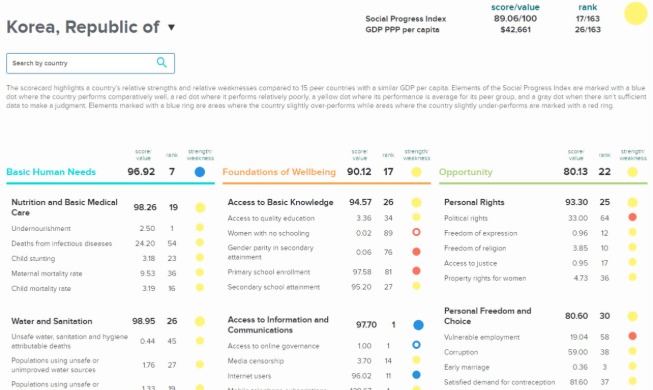Click large yellow overall score dot at top
This screenshot has height=390, width=653.
(636, 13)
